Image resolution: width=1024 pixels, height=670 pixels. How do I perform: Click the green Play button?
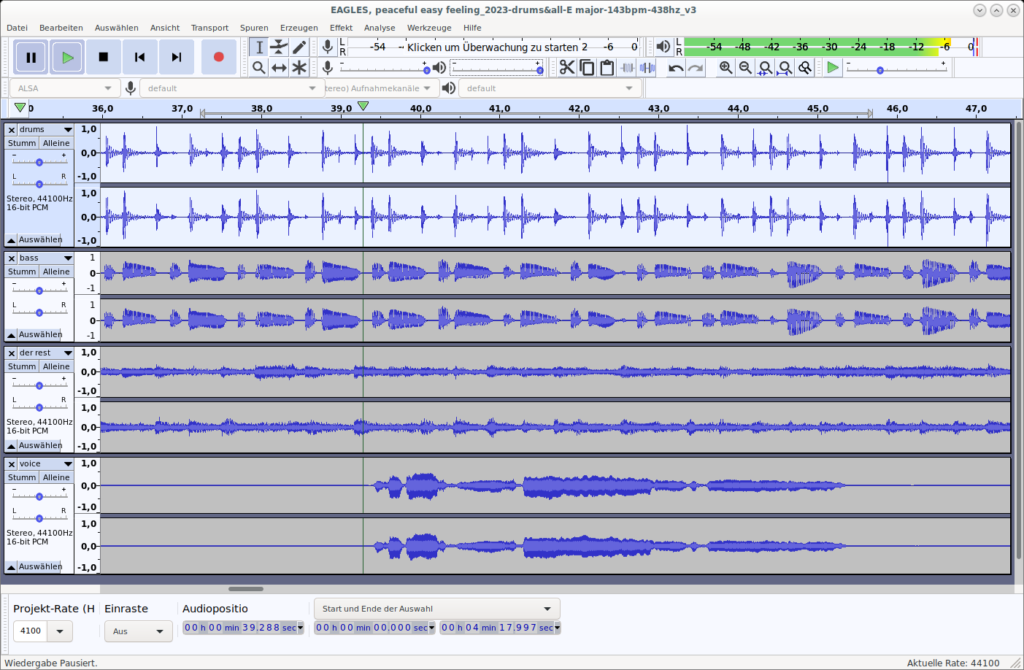(x=67, y=57)
